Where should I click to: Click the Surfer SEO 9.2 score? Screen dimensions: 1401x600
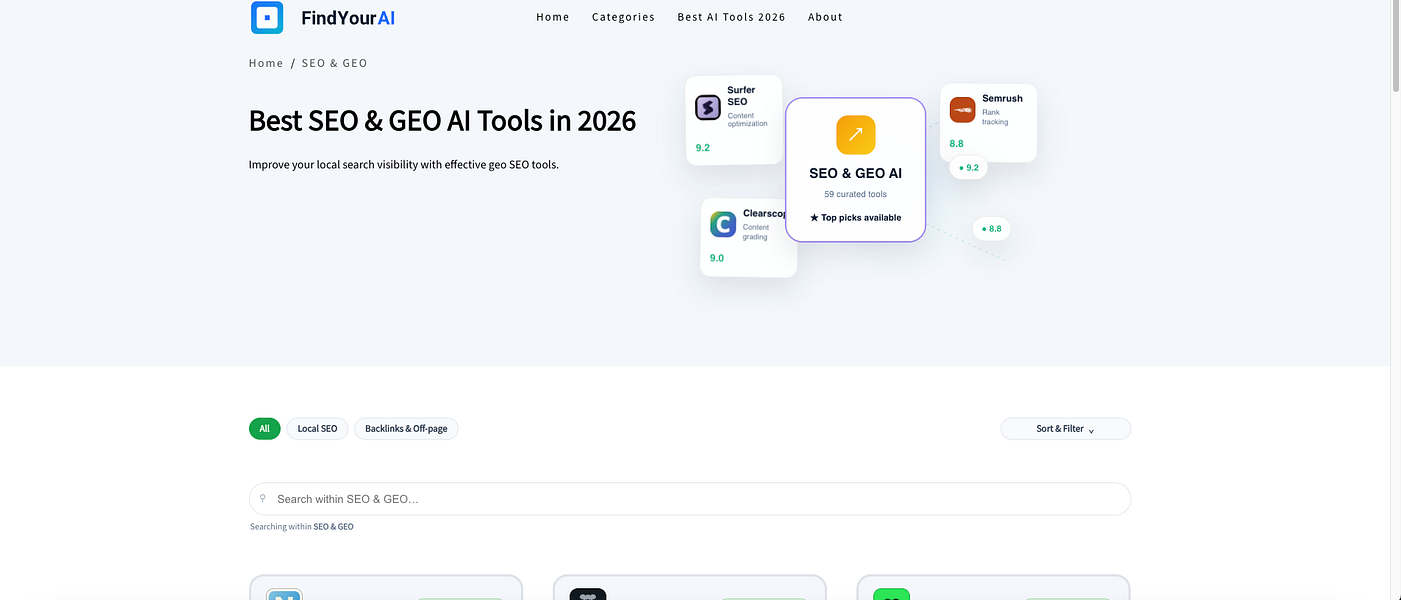pyautogui.click(x=703, y=148)
